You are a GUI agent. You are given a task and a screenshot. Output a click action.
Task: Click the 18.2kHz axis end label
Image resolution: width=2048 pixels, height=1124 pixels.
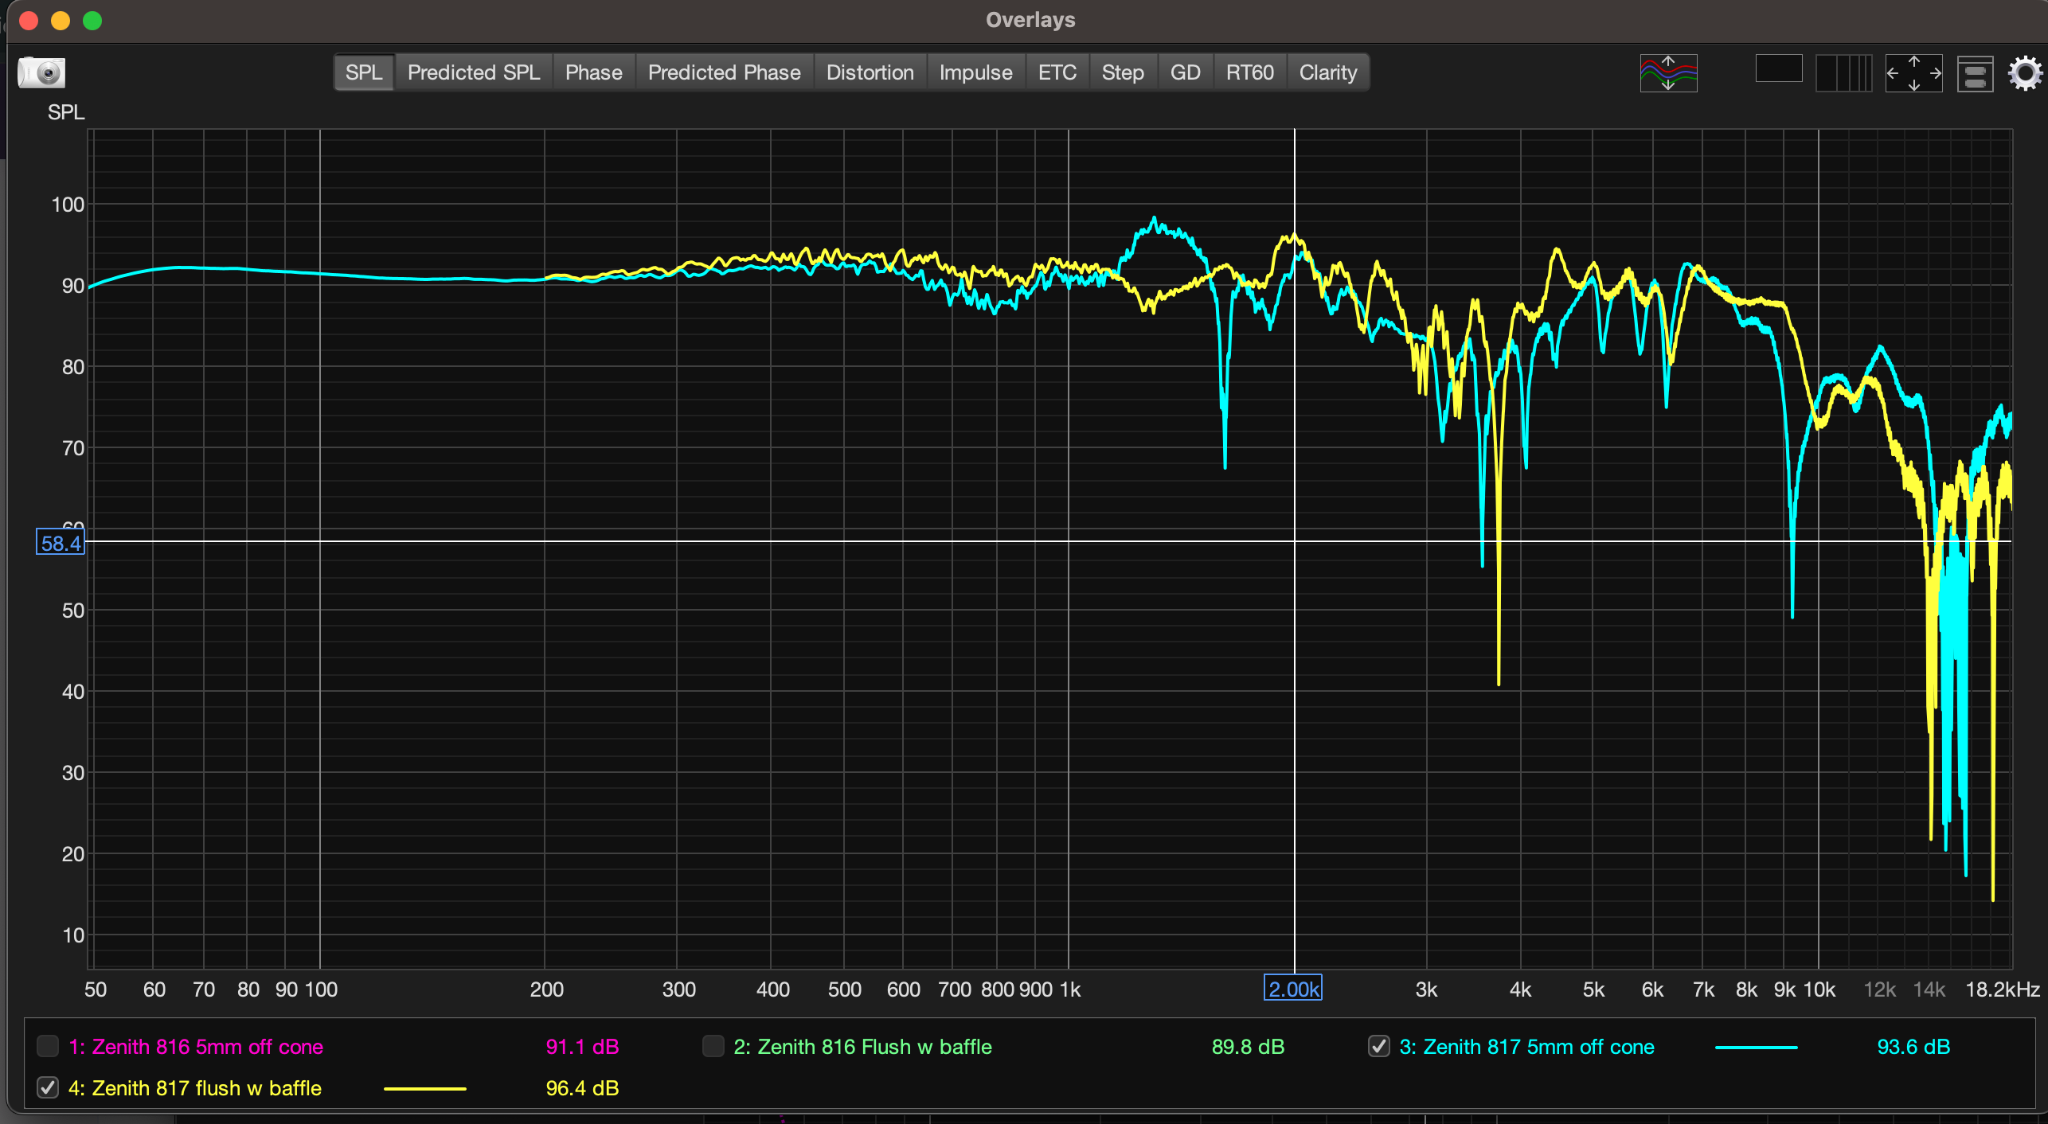coord(2002,989)
